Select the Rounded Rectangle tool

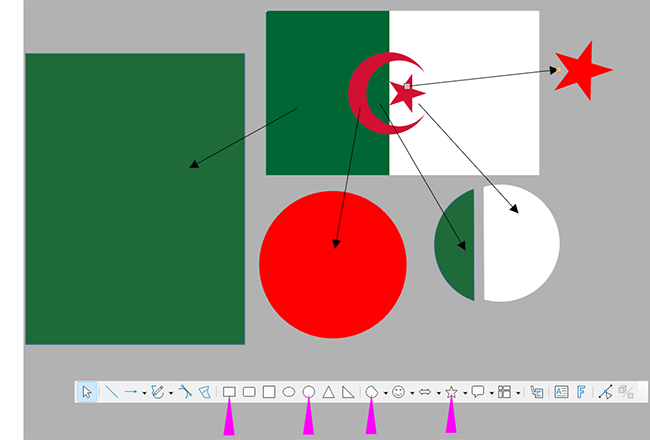[249, 392]
